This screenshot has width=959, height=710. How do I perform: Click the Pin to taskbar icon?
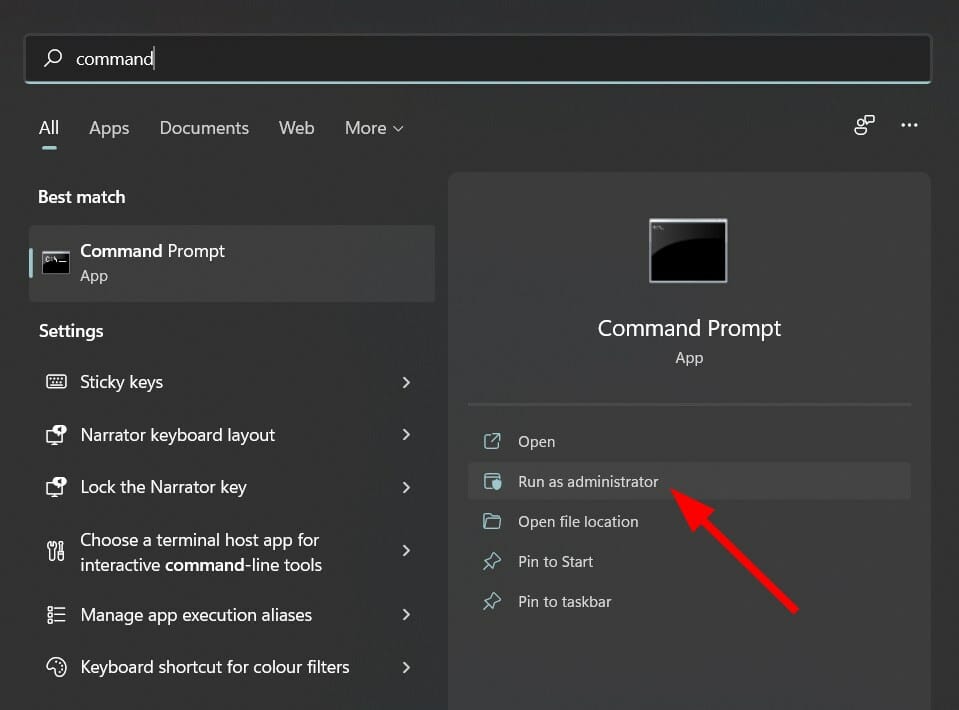(x=492, y=601)
